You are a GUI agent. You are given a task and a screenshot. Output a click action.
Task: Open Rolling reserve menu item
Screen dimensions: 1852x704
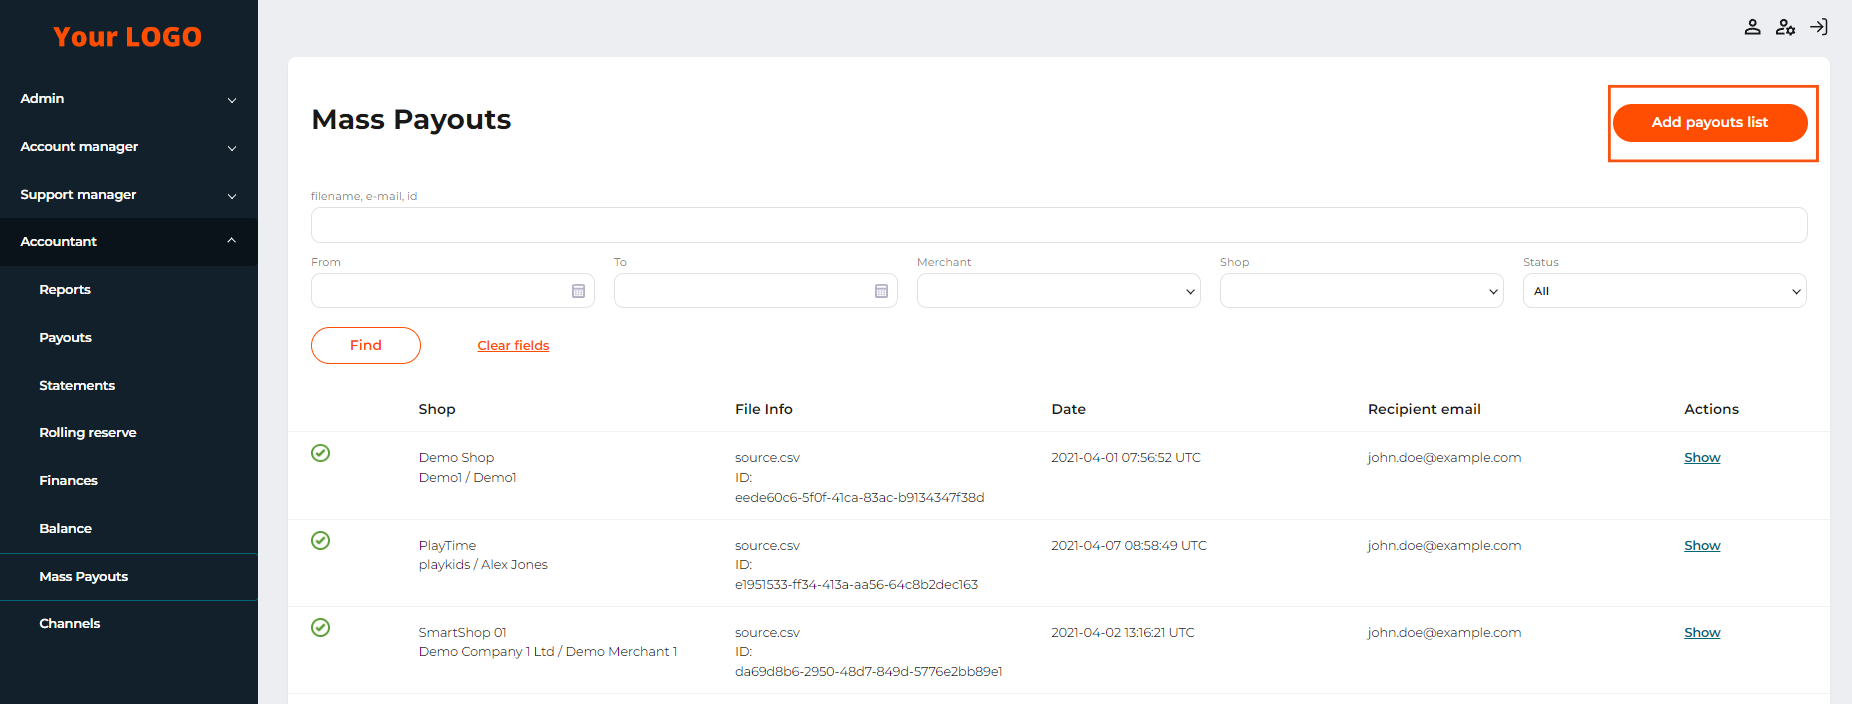tap(88, 433)
